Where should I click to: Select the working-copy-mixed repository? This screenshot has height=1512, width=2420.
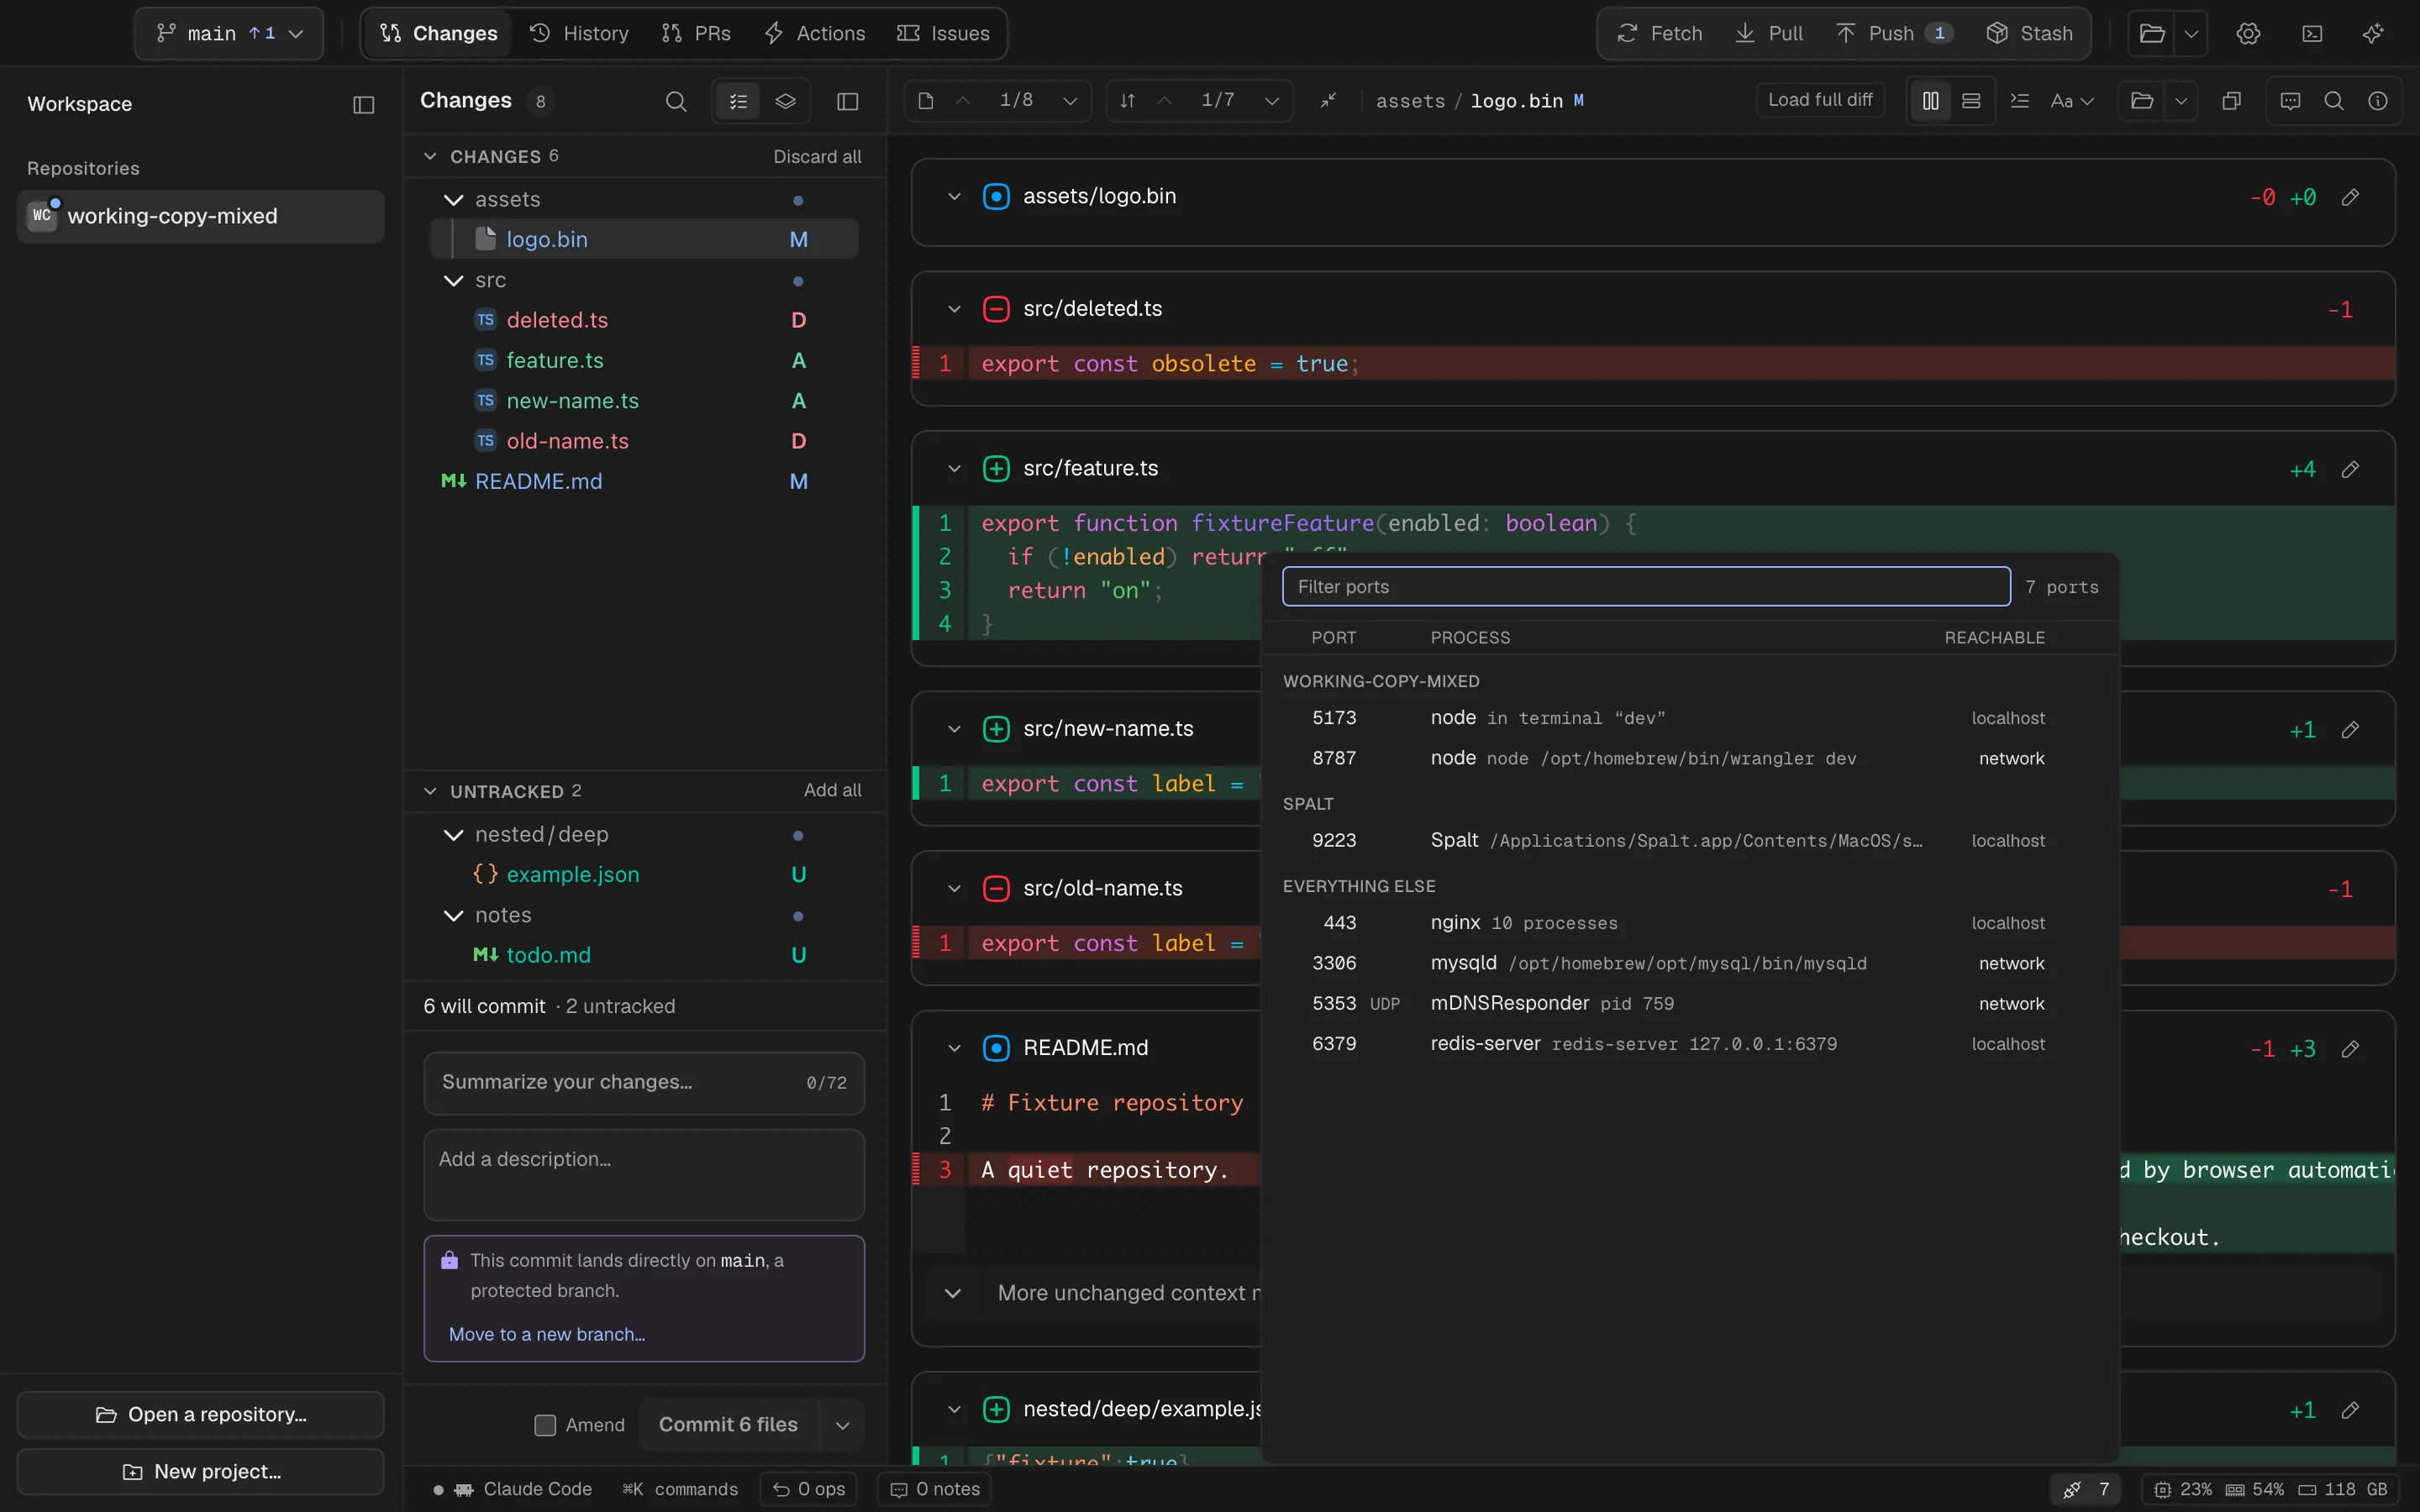(201, 216)
